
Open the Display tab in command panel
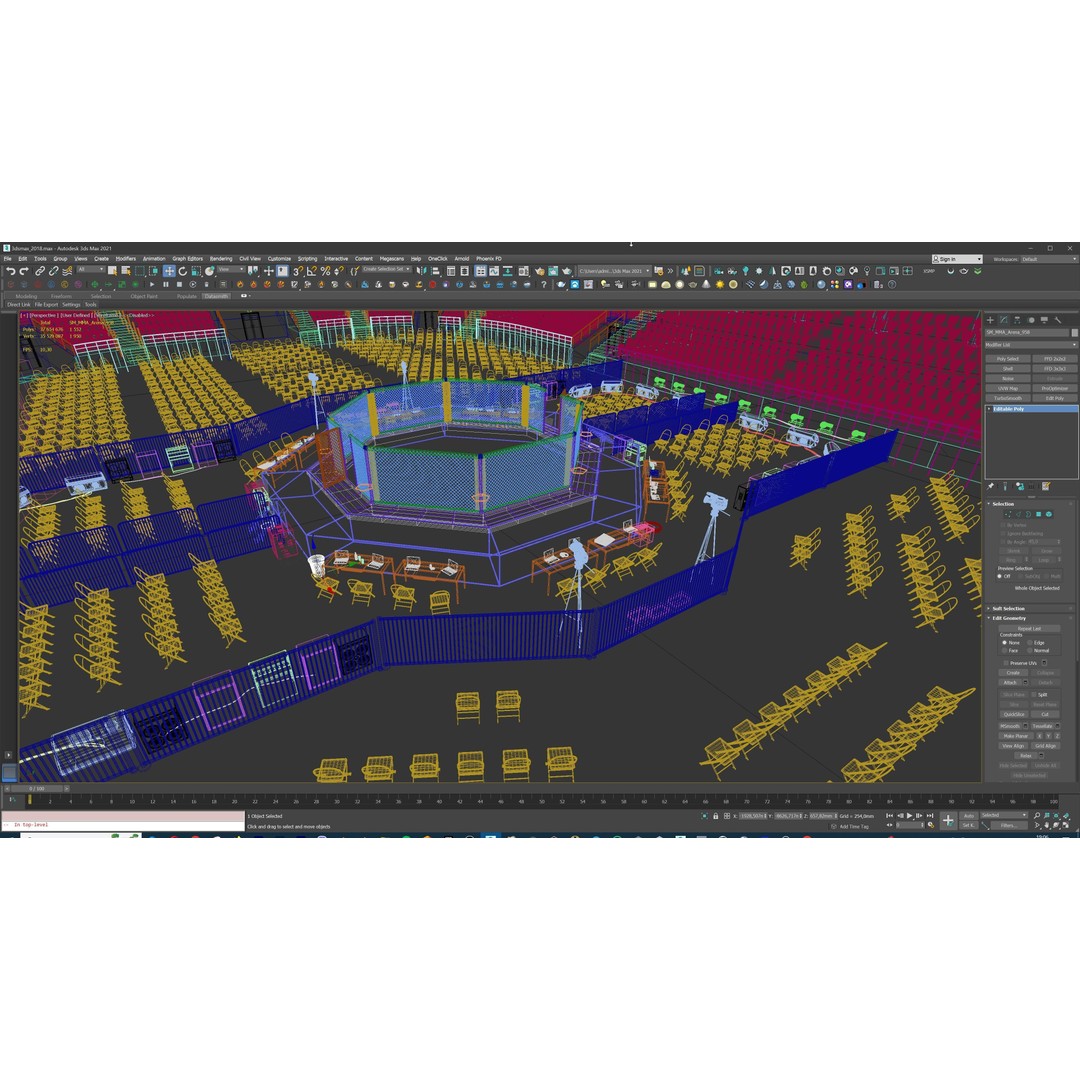coord(1044,320)
